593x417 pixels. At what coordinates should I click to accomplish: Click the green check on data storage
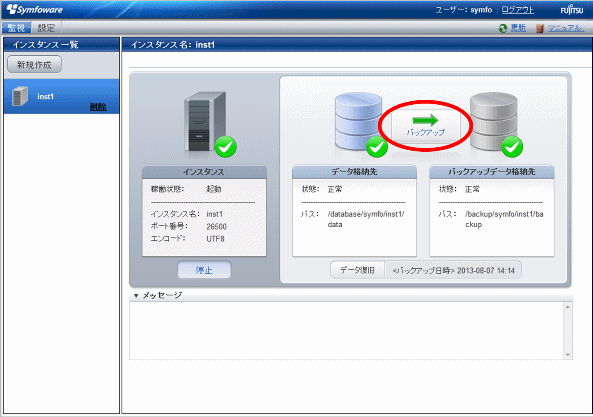coord(377,147)
